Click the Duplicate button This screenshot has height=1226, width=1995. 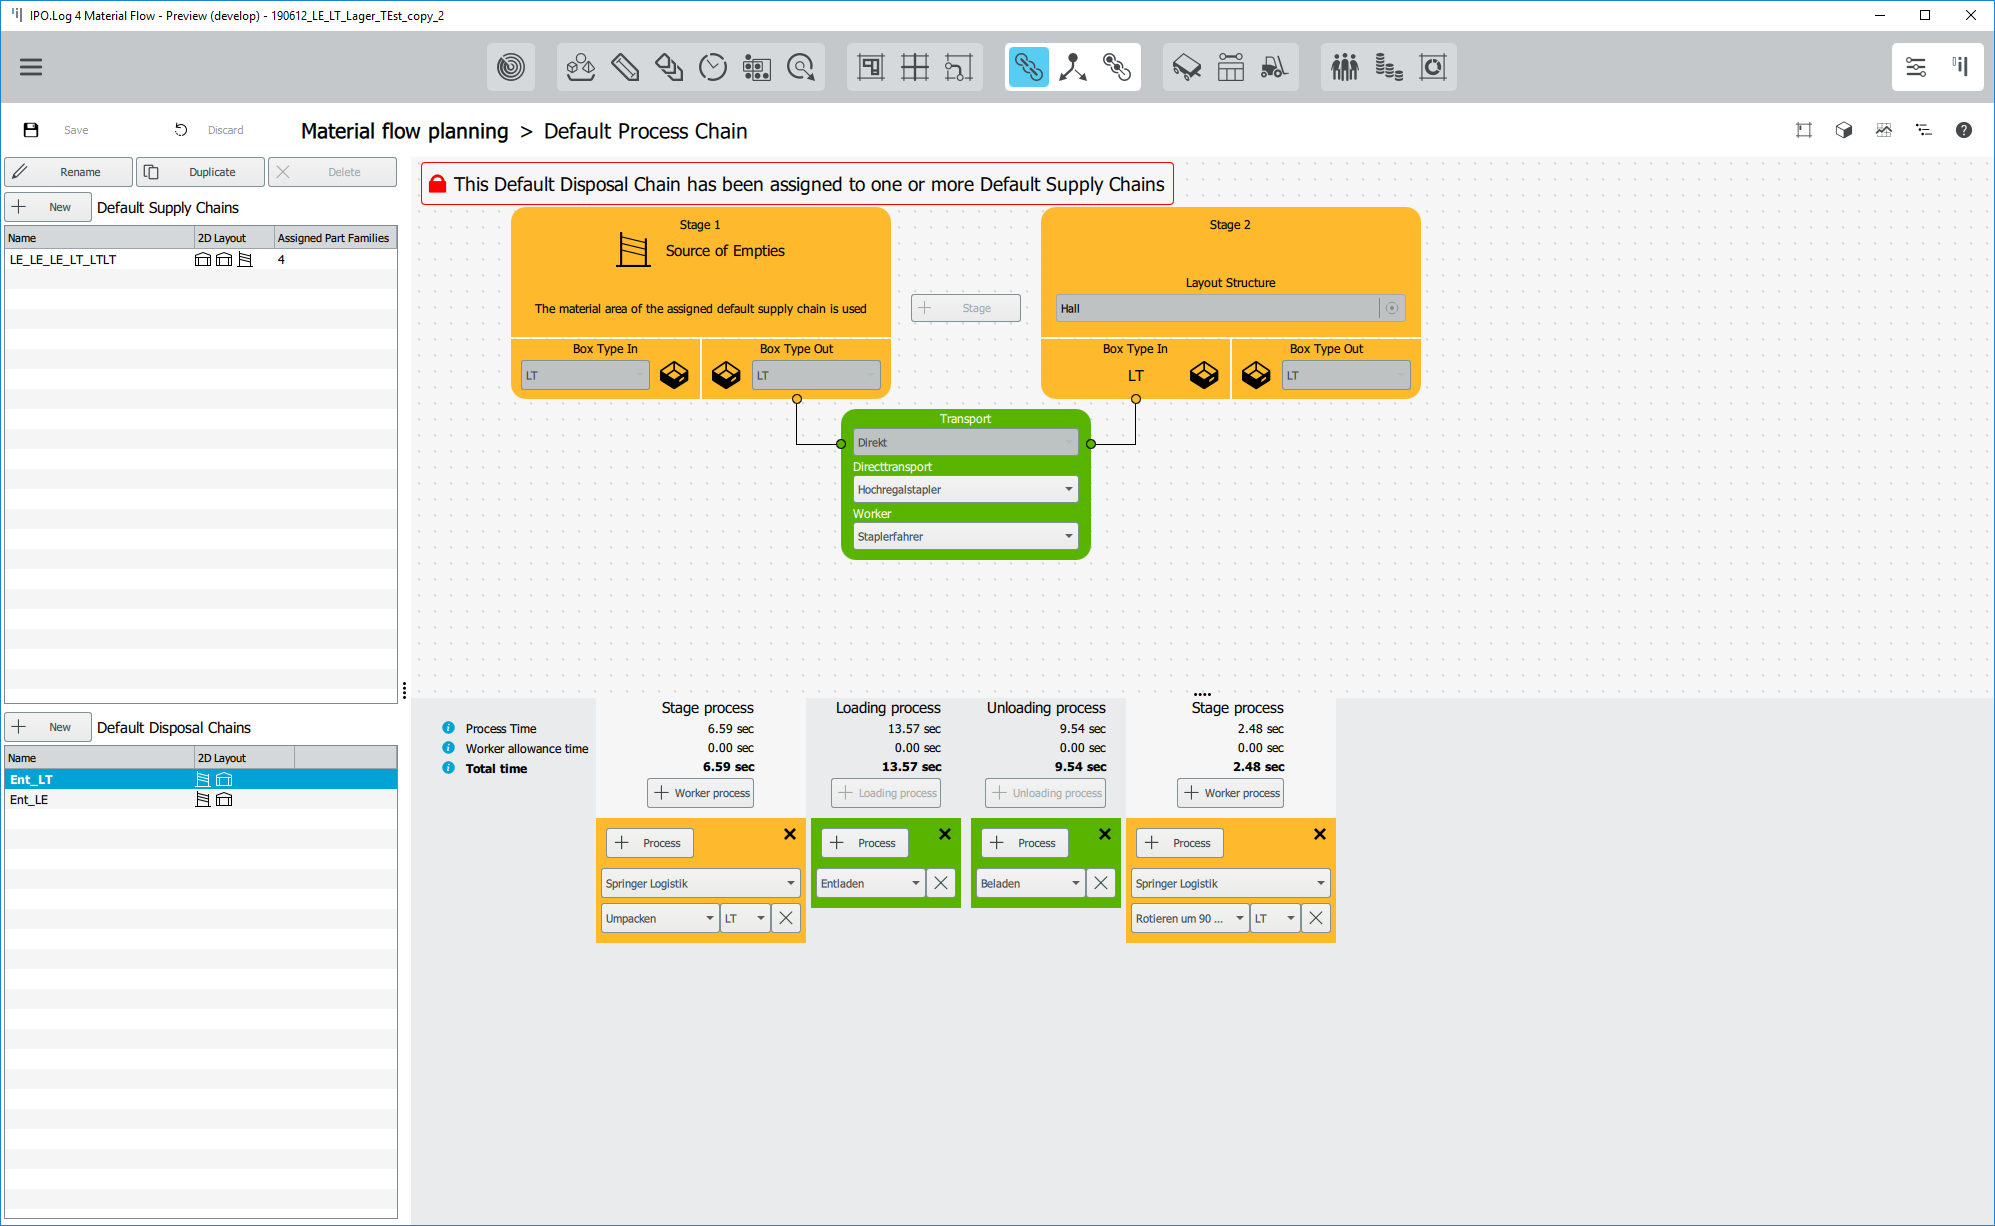[200, 172]
